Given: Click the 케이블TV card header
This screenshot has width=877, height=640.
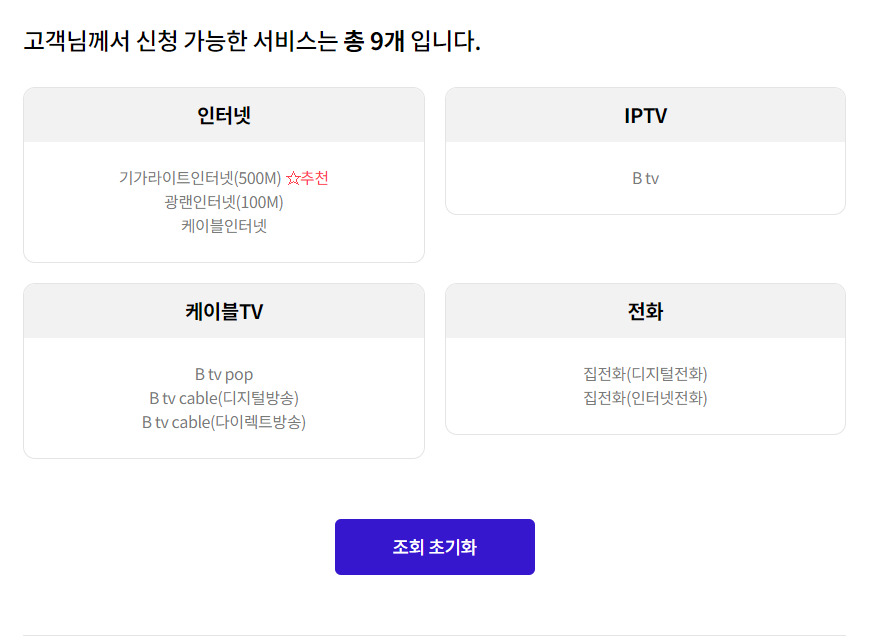Looking at the screenshot, I should 224,311.
